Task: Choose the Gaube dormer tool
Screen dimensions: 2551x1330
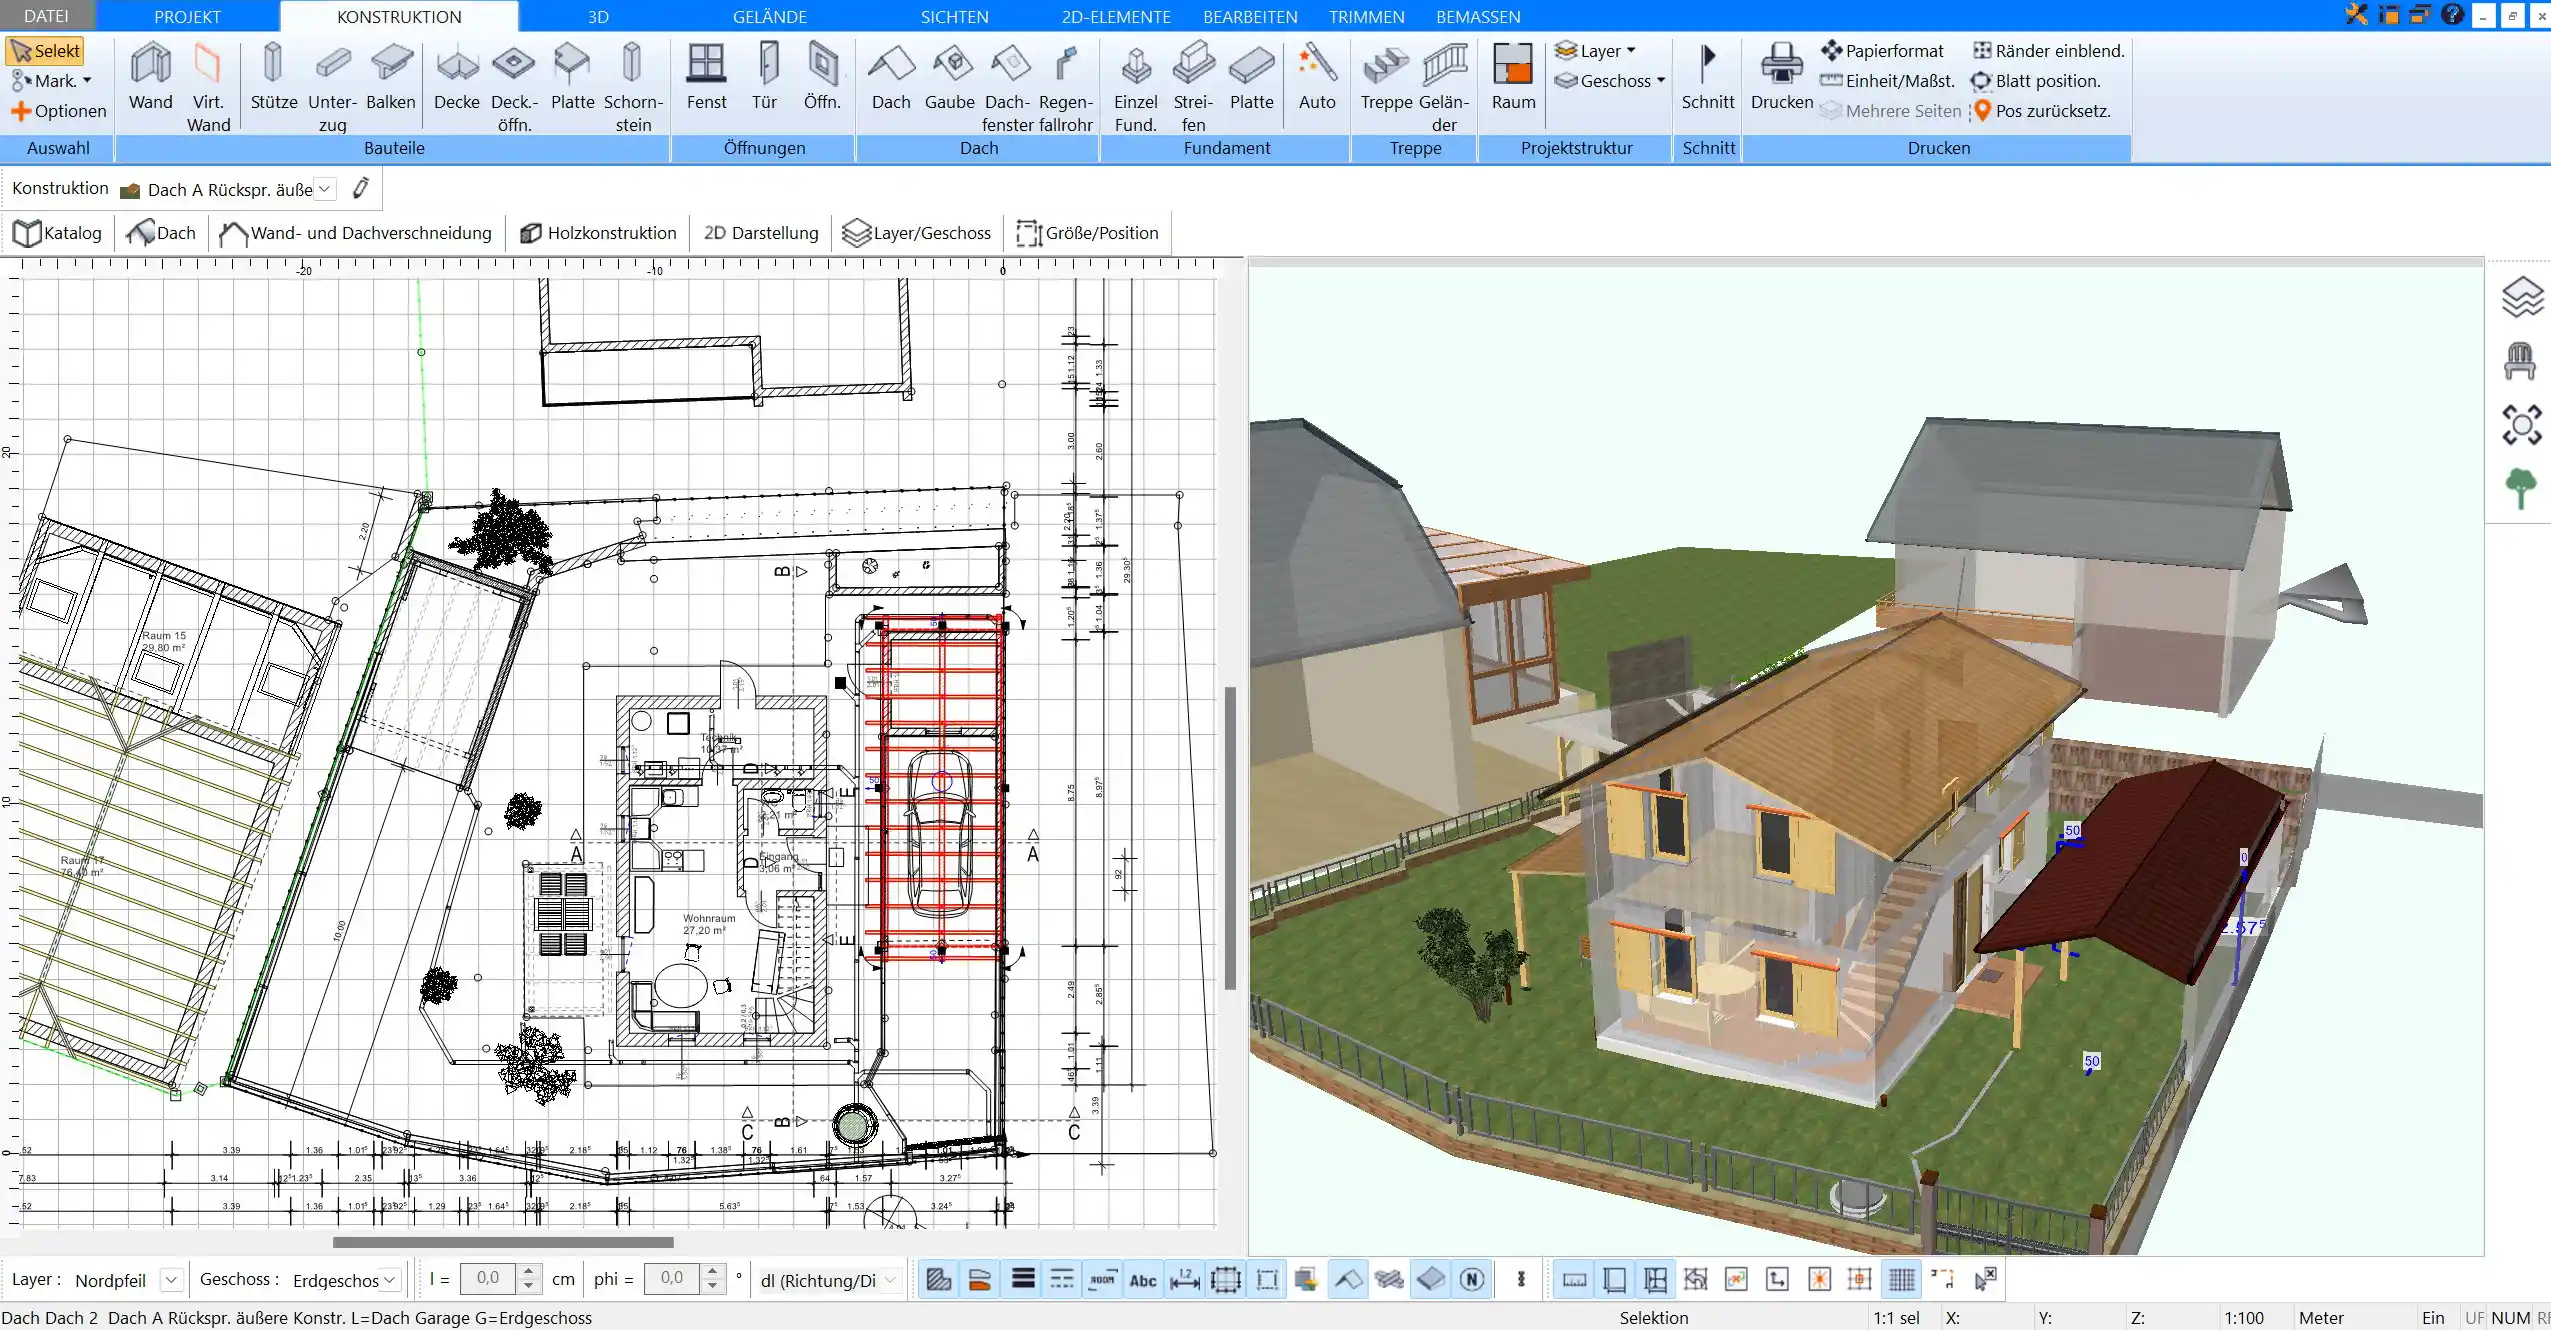Action: pyautogui.click(x=949, y=77)
